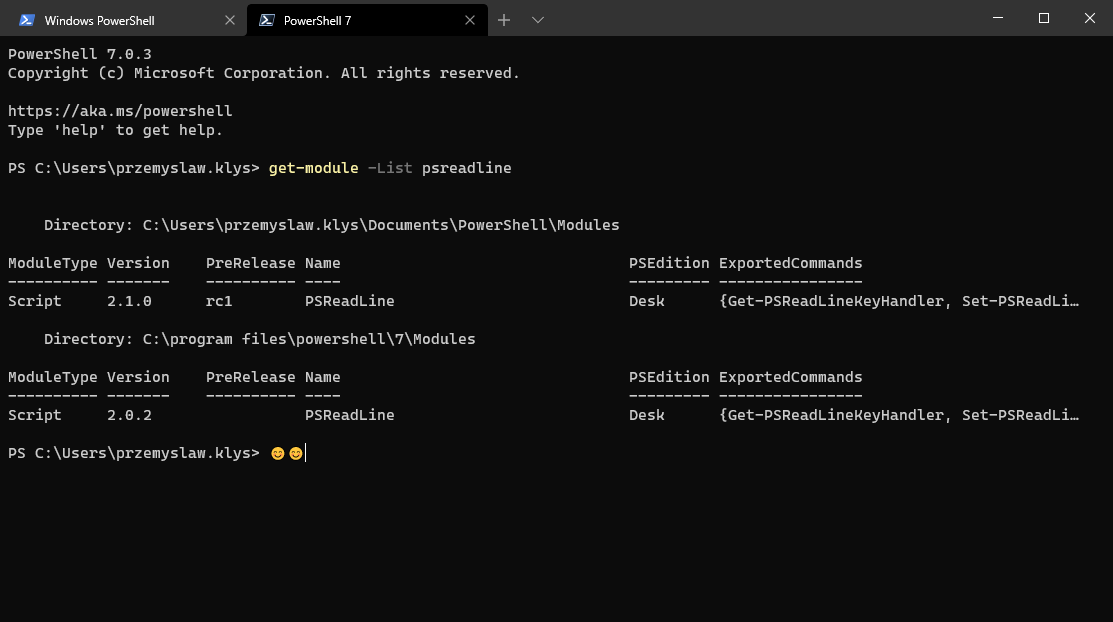Open a new tab with the plus icon
The height and width of the screenshot is (622, 1113).
tap(504, 19)
